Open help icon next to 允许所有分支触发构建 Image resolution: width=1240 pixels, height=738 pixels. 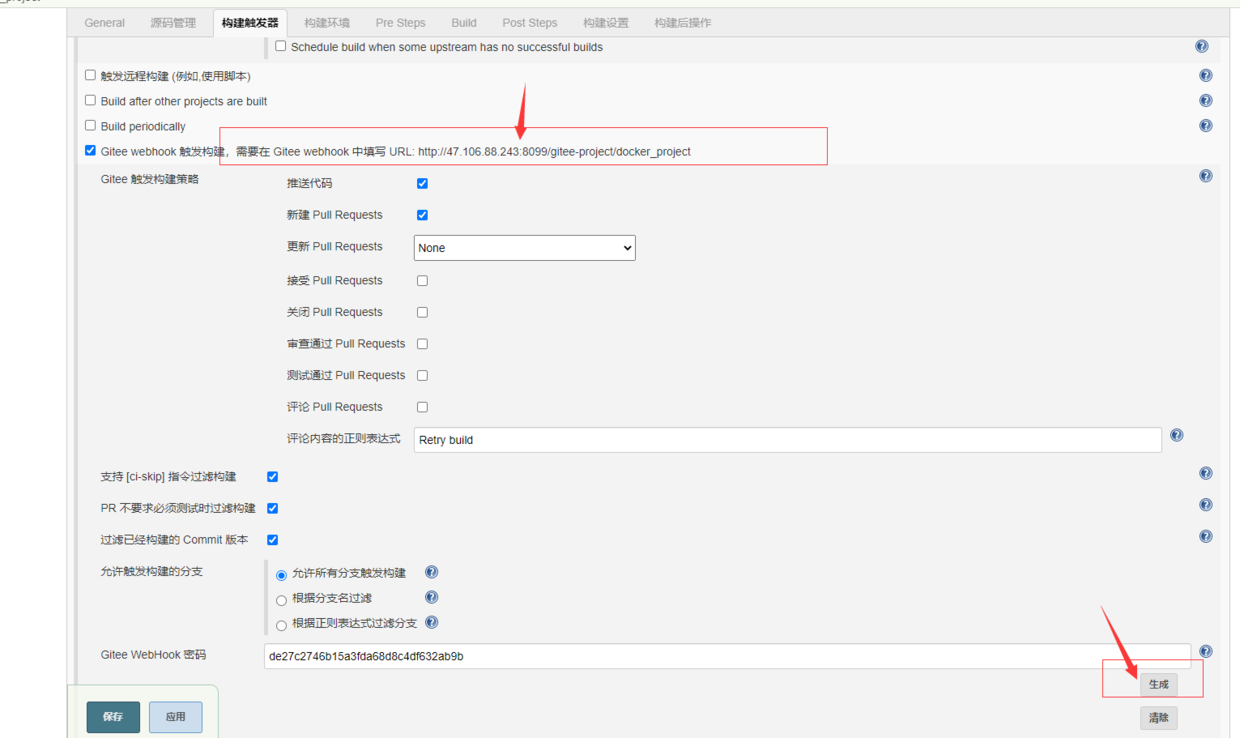[x=432, y=572]
